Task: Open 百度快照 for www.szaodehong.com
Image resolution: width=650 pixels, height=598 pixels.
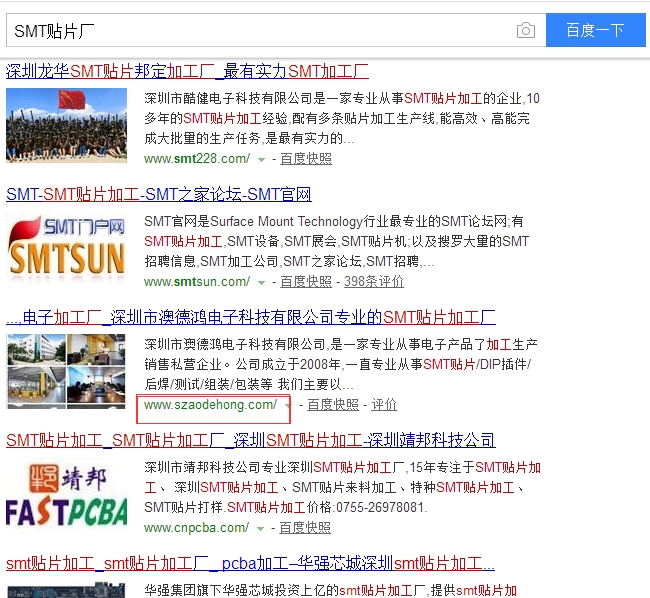Action: pos(333,405)
